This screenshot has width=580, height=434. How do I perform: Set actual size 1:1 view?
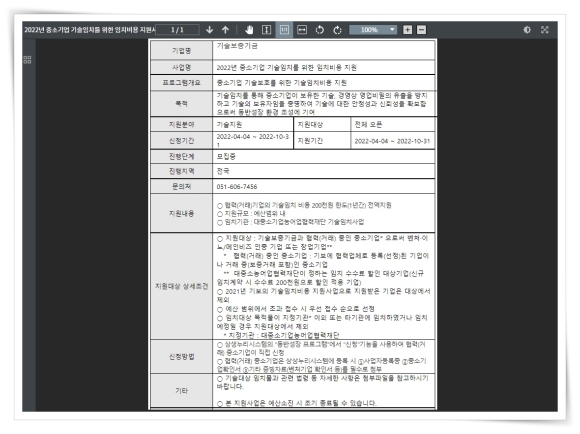tap(284, 30)
